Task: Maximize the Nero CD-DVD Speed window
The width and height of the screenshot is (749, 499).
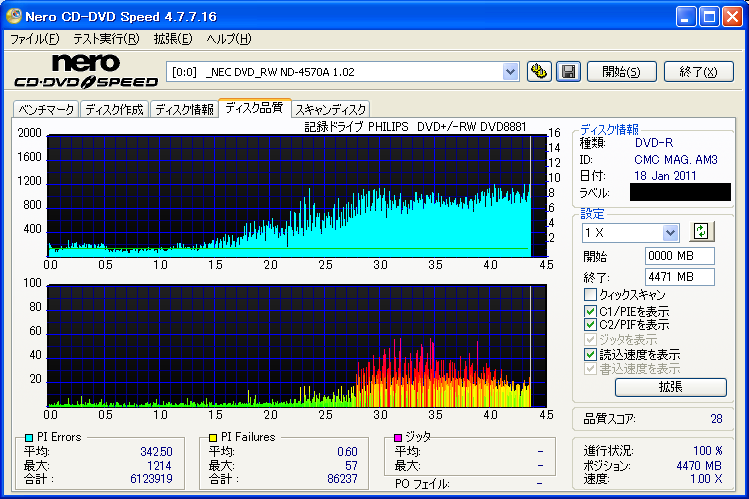Action: (709, 17)
